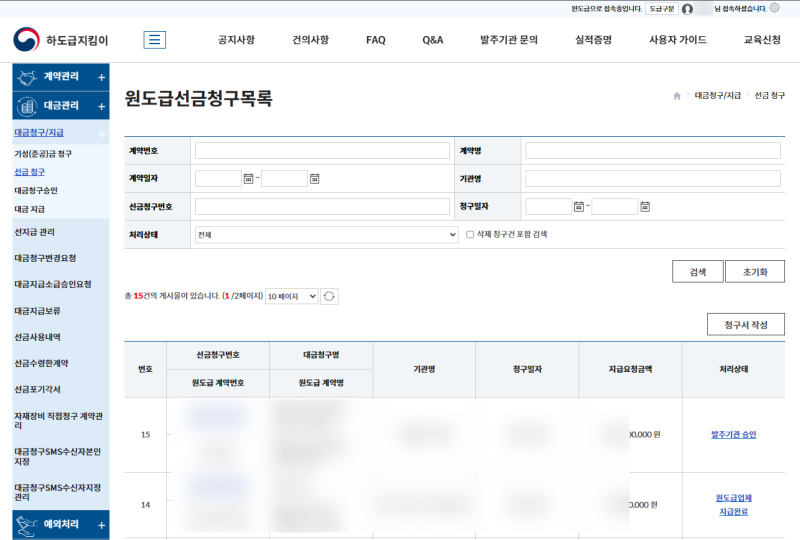Select 대금청구승인 in sidebar
Image resolution: width=800 pixels, height=540 pixels.
point(36,190)
